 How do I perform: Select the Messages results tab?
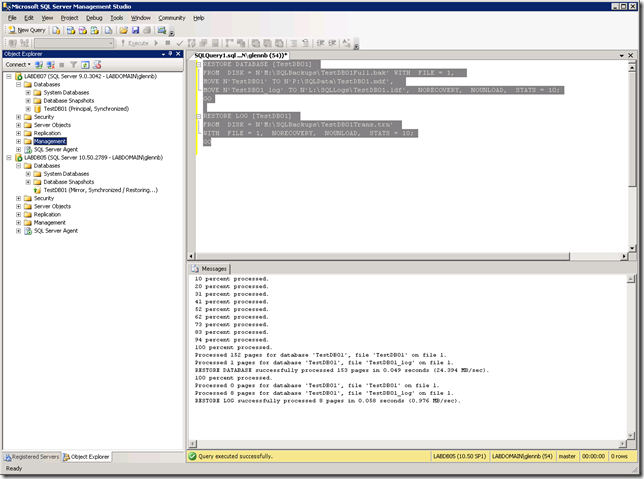pyautogui.click(x=210, y=268)
